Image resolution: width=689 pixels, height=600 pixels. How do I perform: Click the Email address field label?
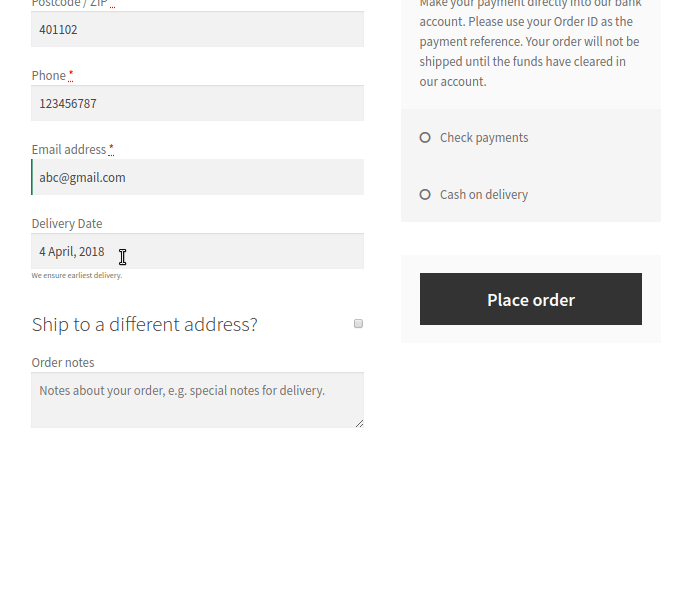68,150
